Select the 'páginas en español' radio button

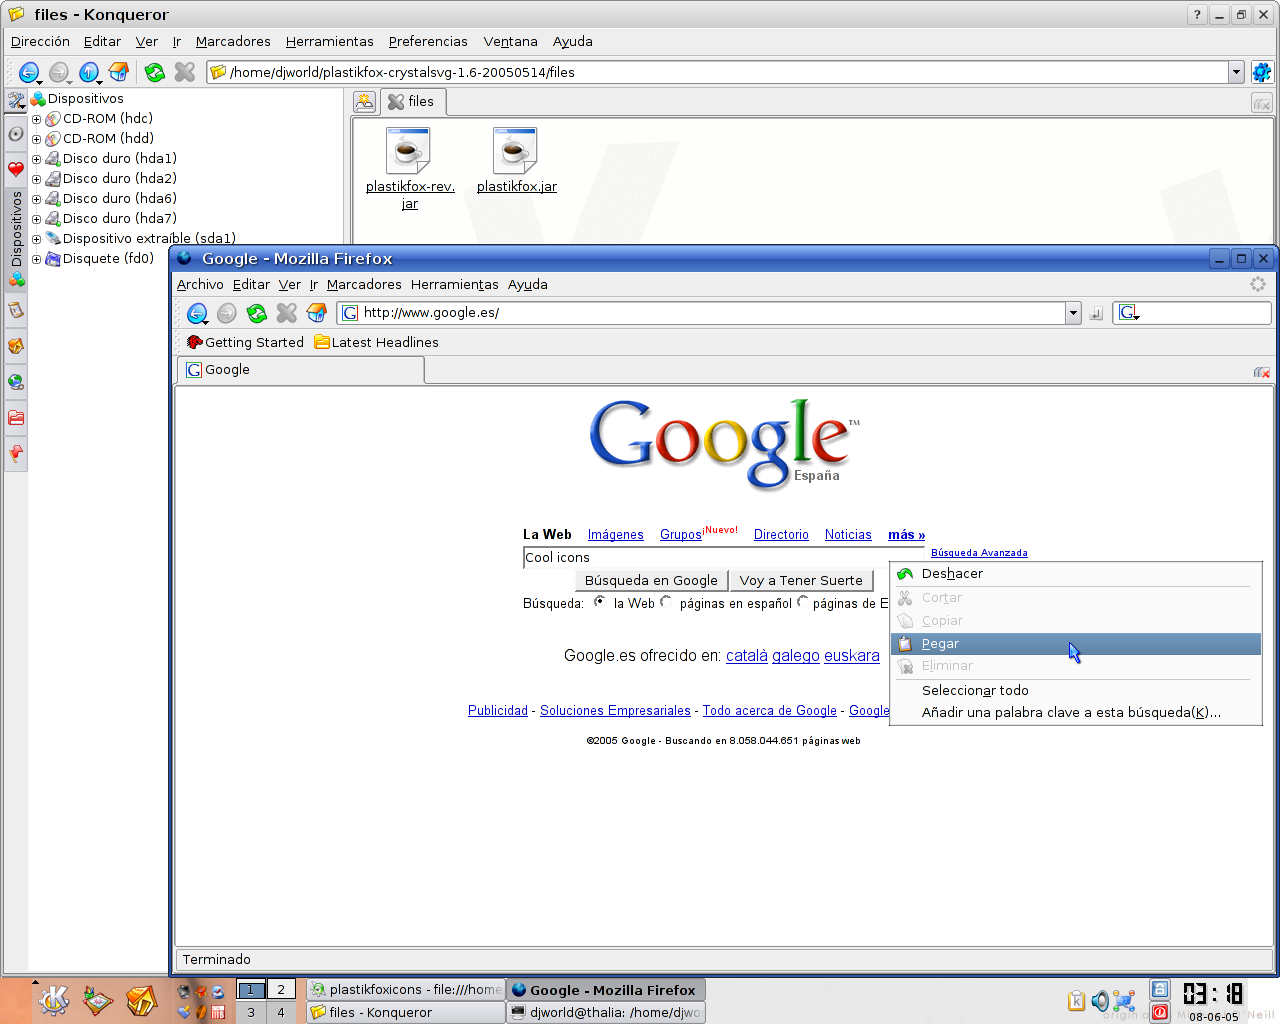click(x=665, y=602)
